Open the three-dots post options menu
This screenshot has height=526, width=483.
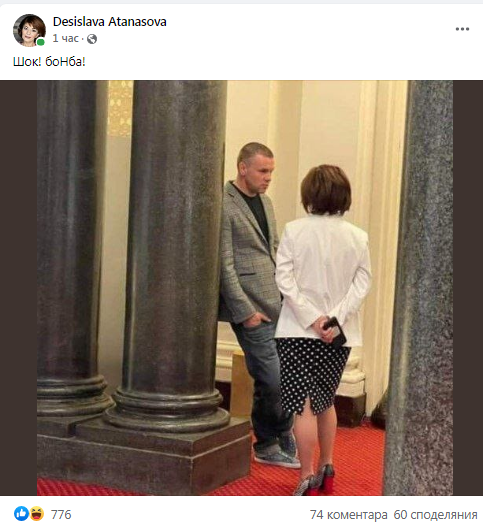462,29
